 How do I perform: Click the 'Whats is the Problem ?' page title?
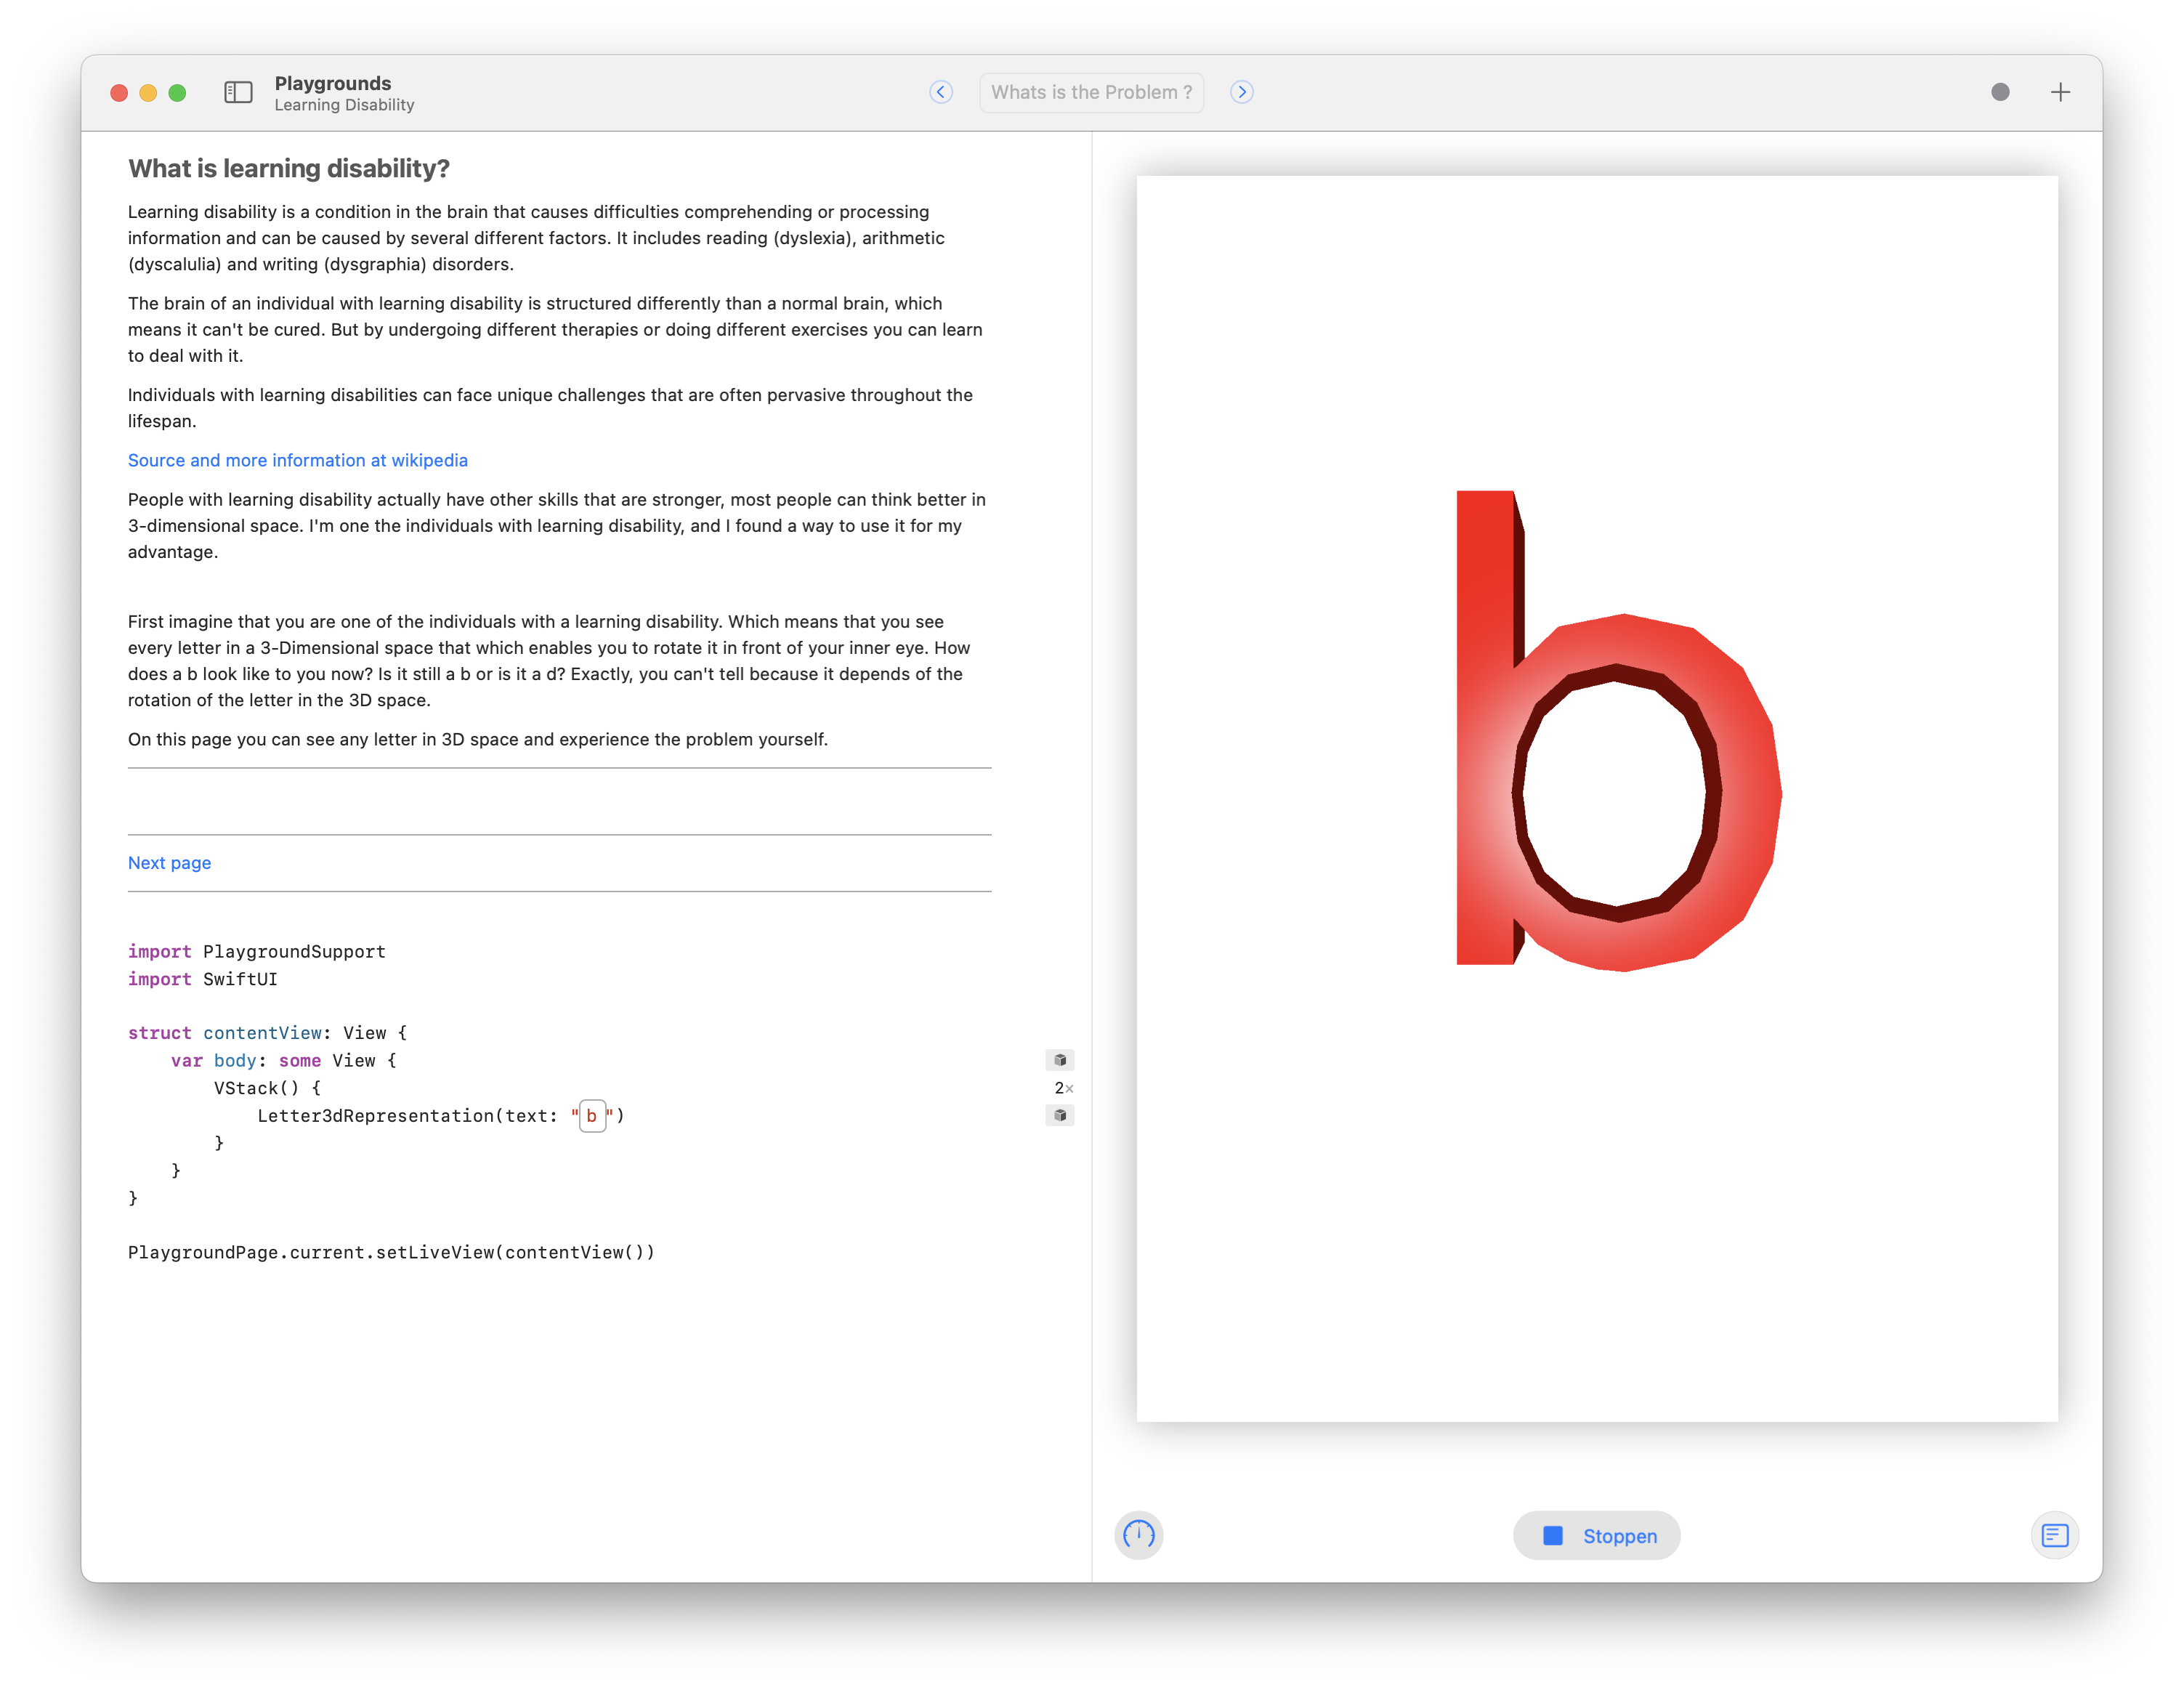(1091, 92)
